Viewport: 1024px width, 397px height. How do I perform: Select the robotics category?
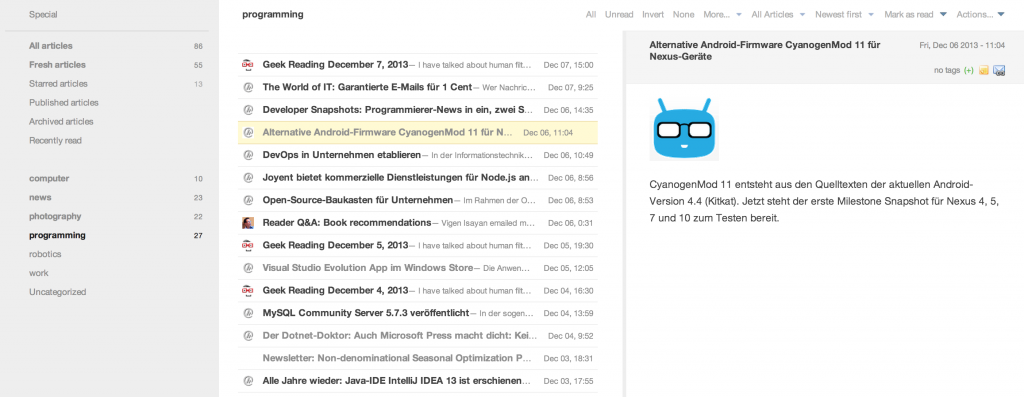pos(45,254)
